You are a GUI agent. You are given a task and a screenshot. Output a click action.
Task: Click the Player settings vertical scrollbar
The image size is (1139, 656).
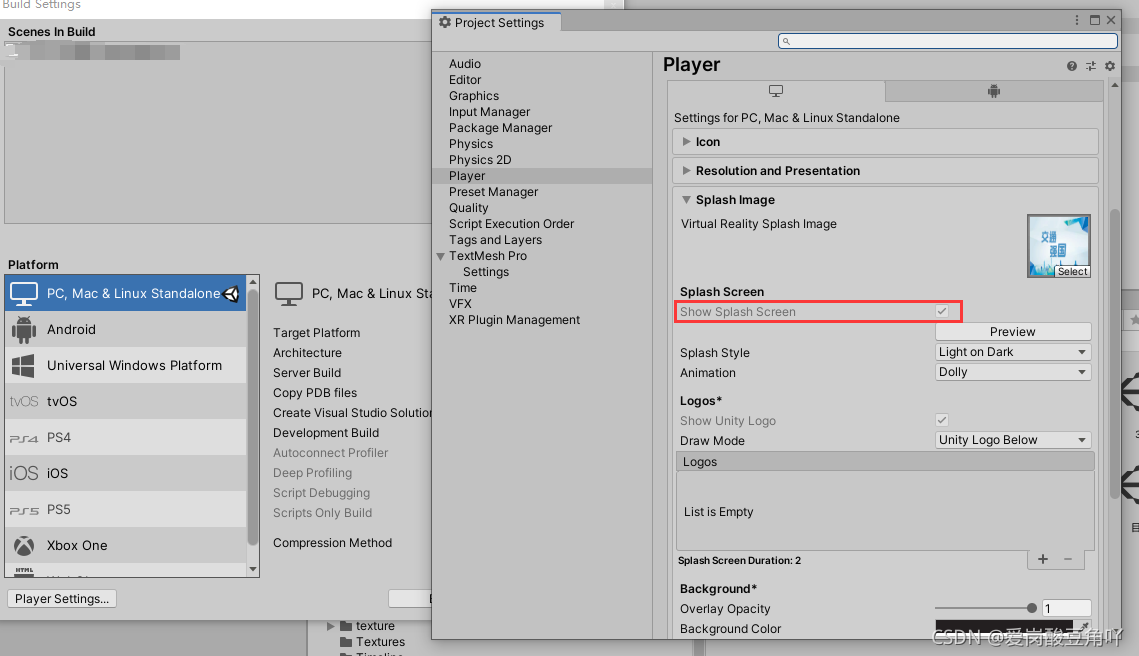[1115, 354]
